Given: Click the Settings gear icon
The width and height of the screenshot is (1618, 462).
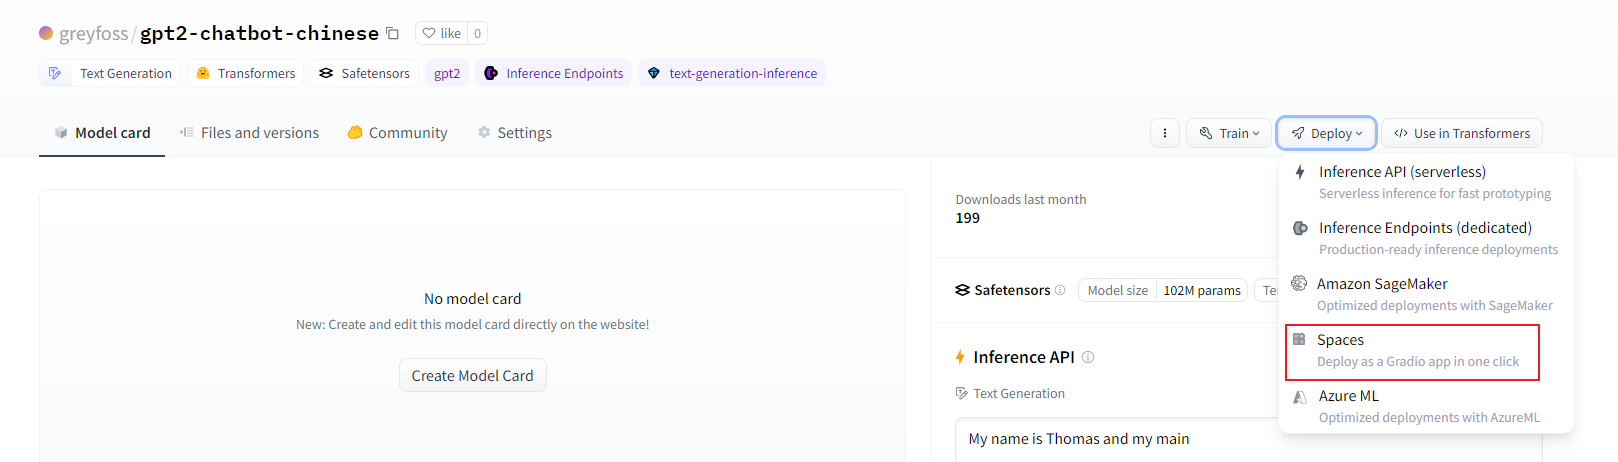Looking at the screenshot, I should (484, 132).
